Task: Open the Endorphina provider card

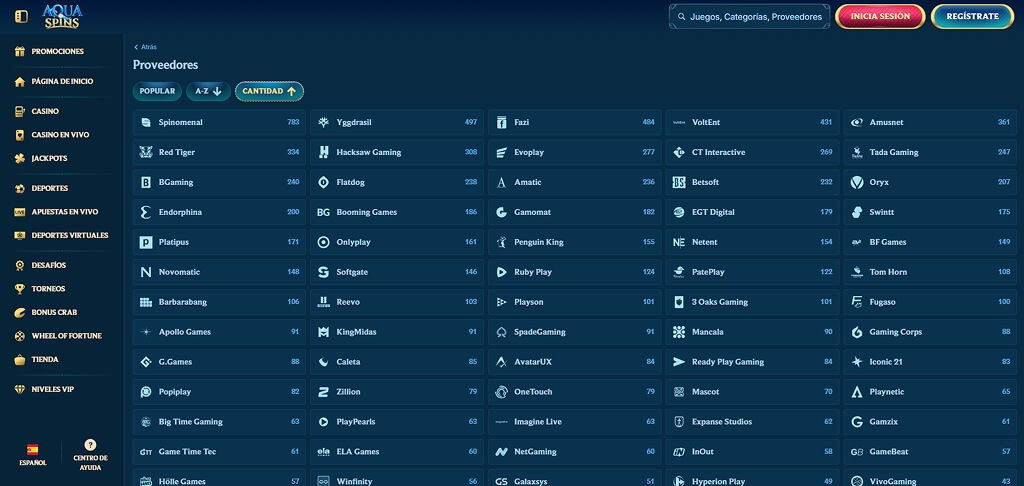Action: click(219, 213)
